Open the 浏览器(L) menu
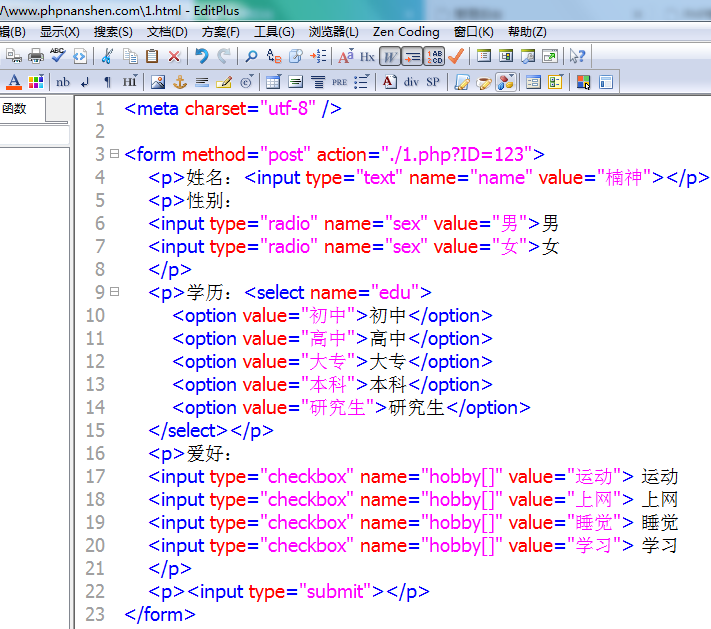Viewport: 711px width, 629px height. (x=333, y=32)
